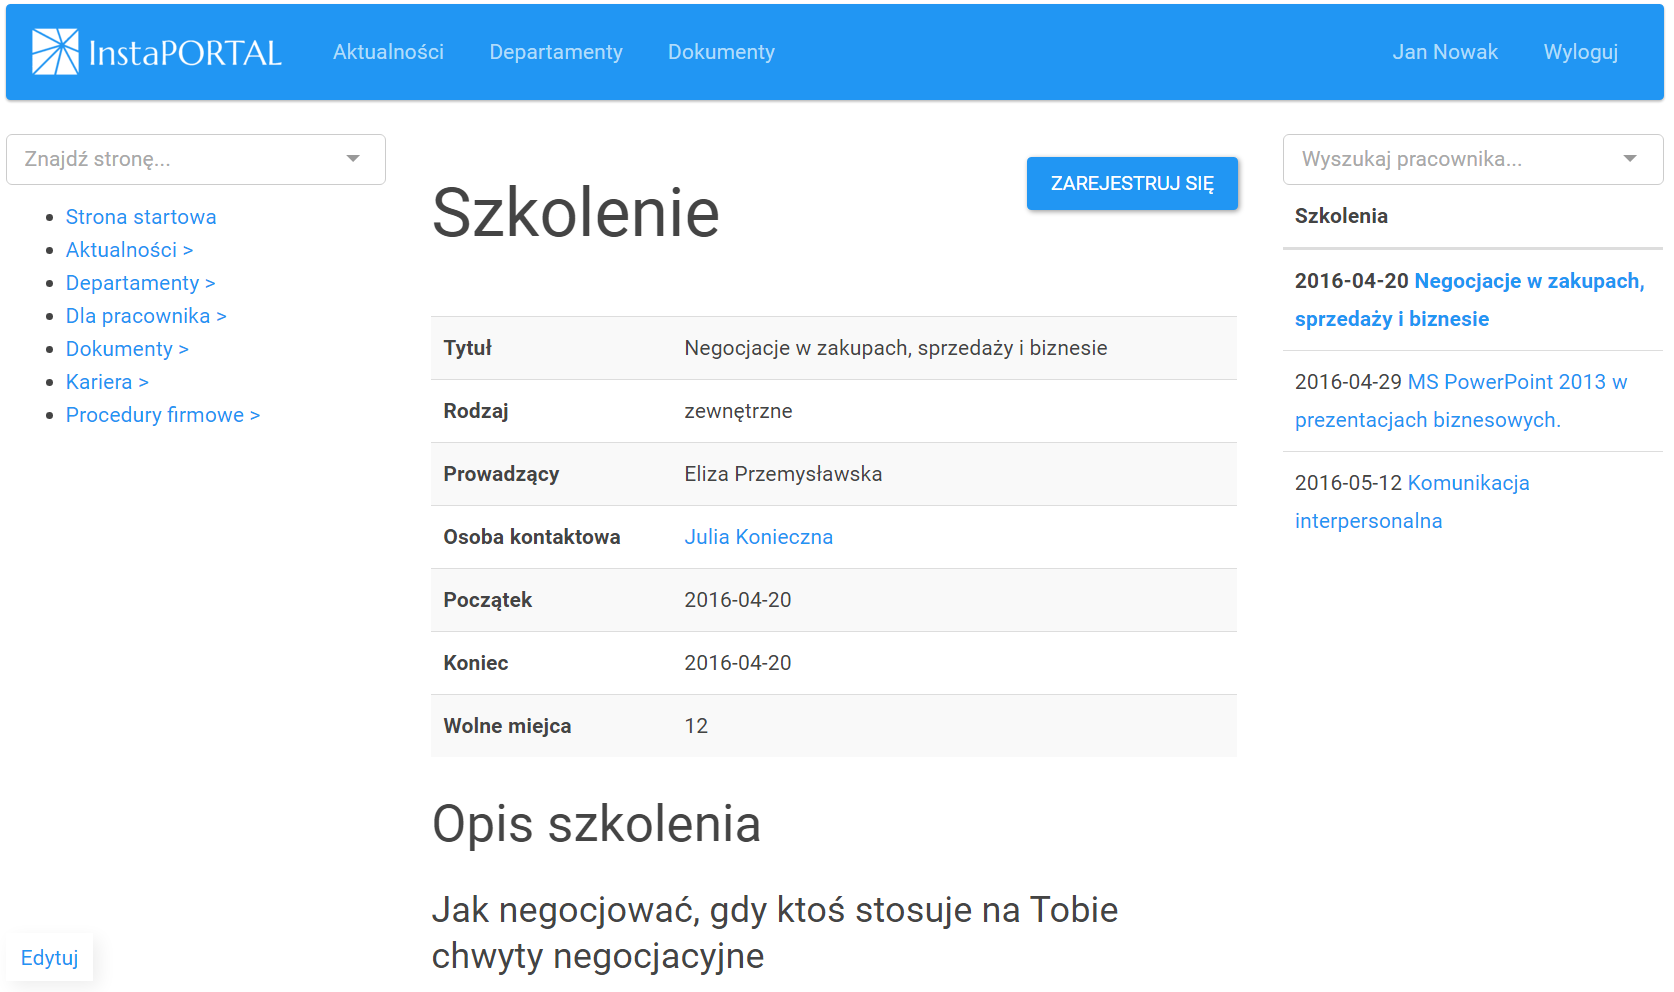The height and width of the screenshot is (992, 1674).
Task: Open contact person Julia Konieczna link
Action: (x=758, y=537)
